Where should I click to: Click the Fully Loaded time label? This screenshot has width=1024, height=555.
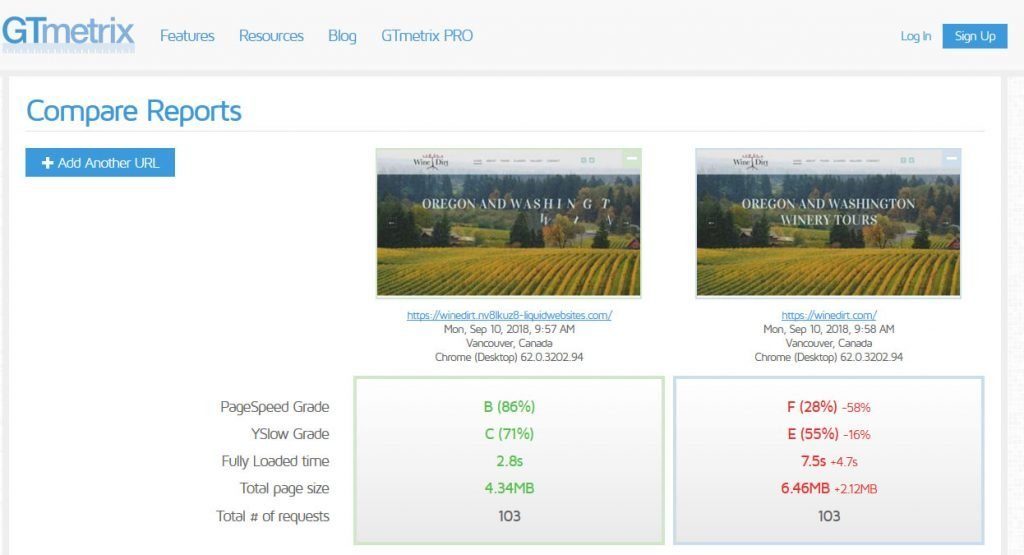tap(275, 461)
